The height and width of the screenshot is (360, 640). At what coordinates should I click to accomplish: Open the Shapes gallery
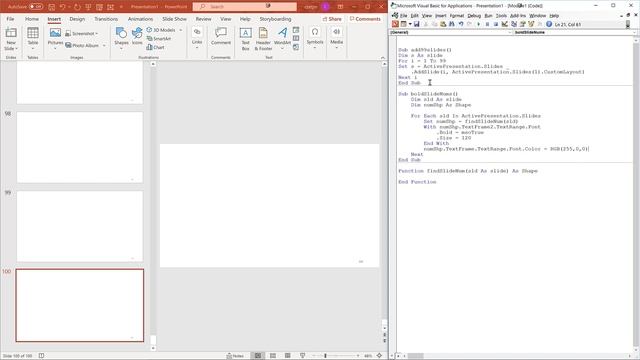[121, 38]
